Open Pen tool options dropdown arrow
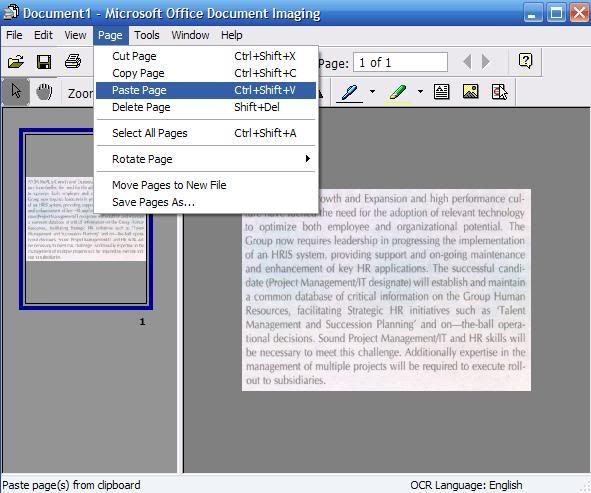This screenshot has width=591, height=493. (x=372, y=92)
